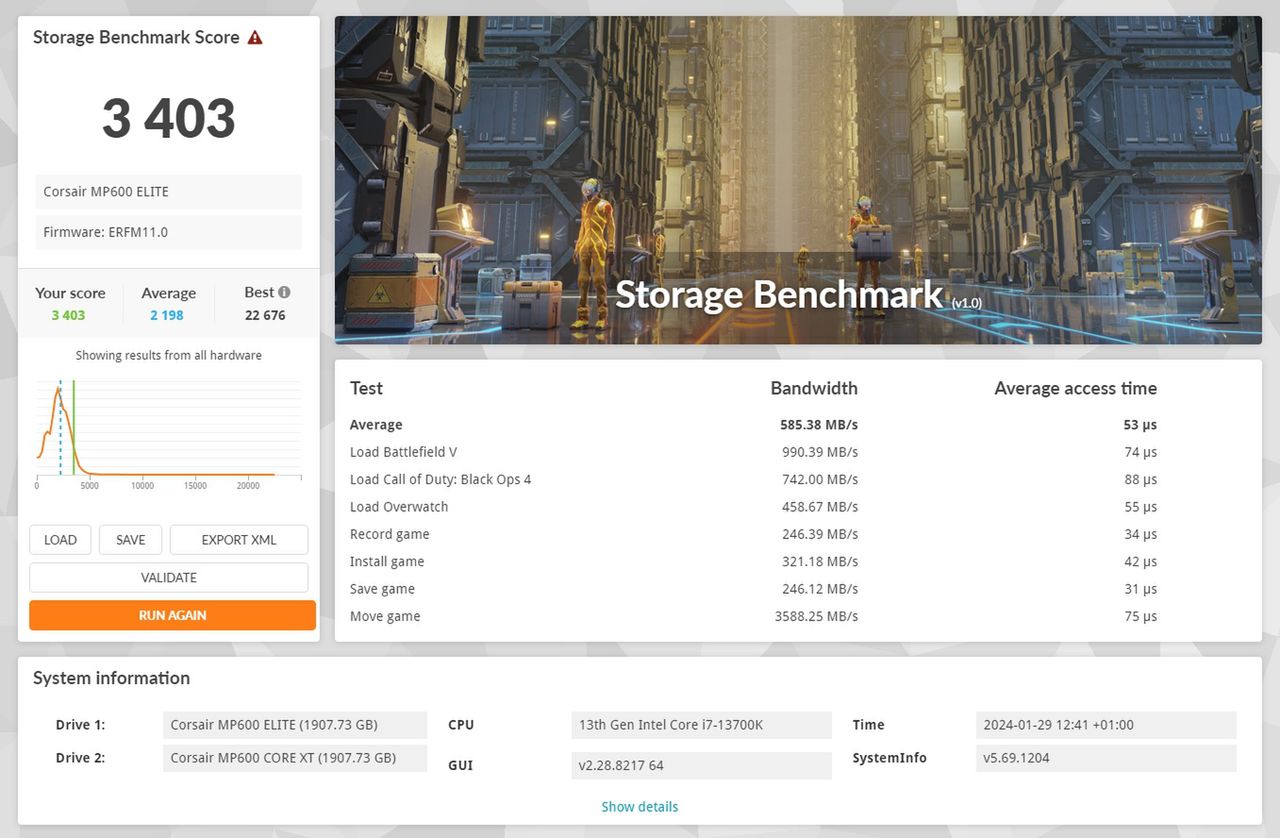Click the Best score value 22 676
Screen dimensions: 1280x838
click(x=265, y=315)
